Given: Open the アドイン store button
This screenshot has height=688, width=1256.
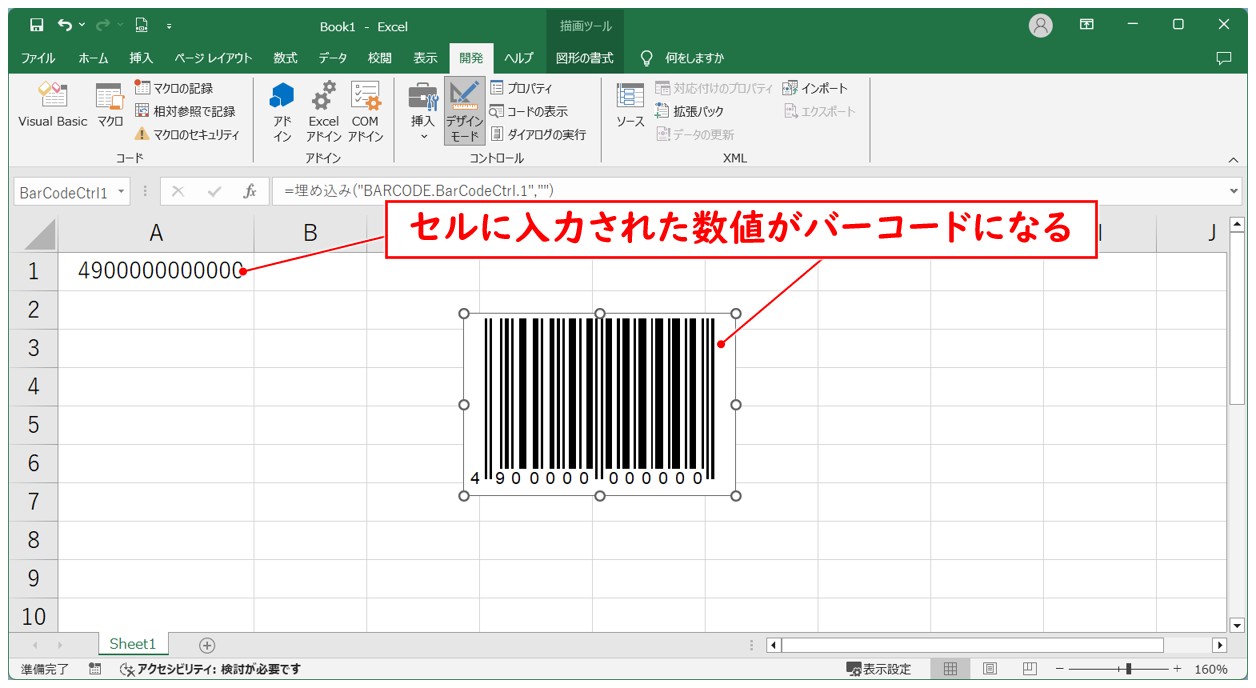Looking at the screenshot, I should 283,111.
